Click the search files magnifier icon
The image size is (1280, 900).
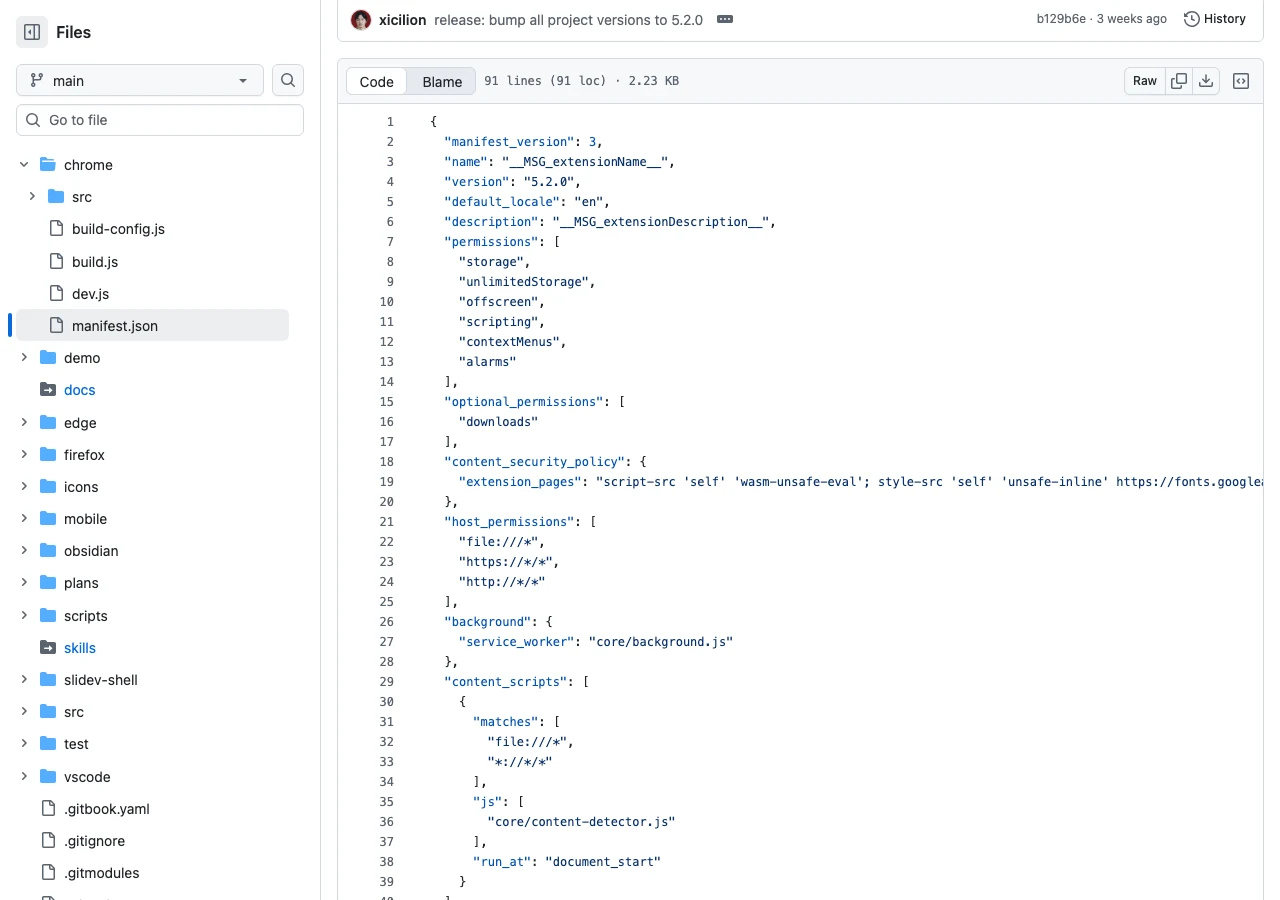pyautogui.click(x=288, y=80)
